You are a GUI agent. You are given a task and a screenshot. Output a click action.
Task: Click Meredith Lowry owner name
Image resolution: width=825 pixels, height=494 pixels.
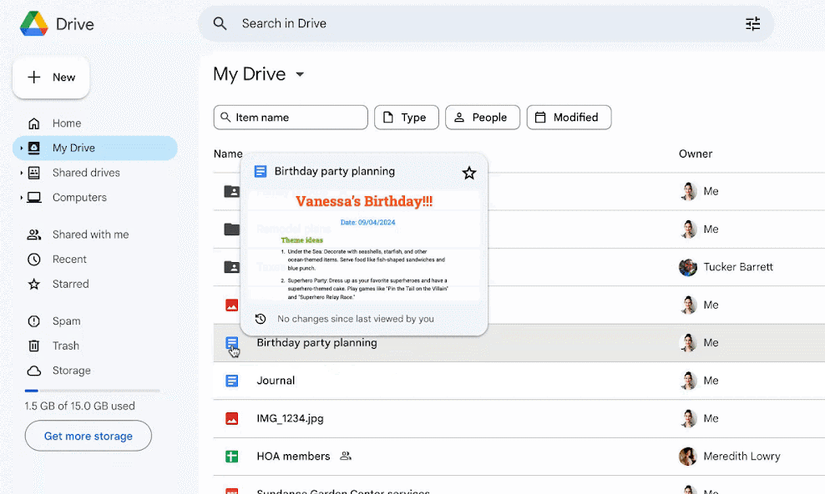click(x=742, y=457)
